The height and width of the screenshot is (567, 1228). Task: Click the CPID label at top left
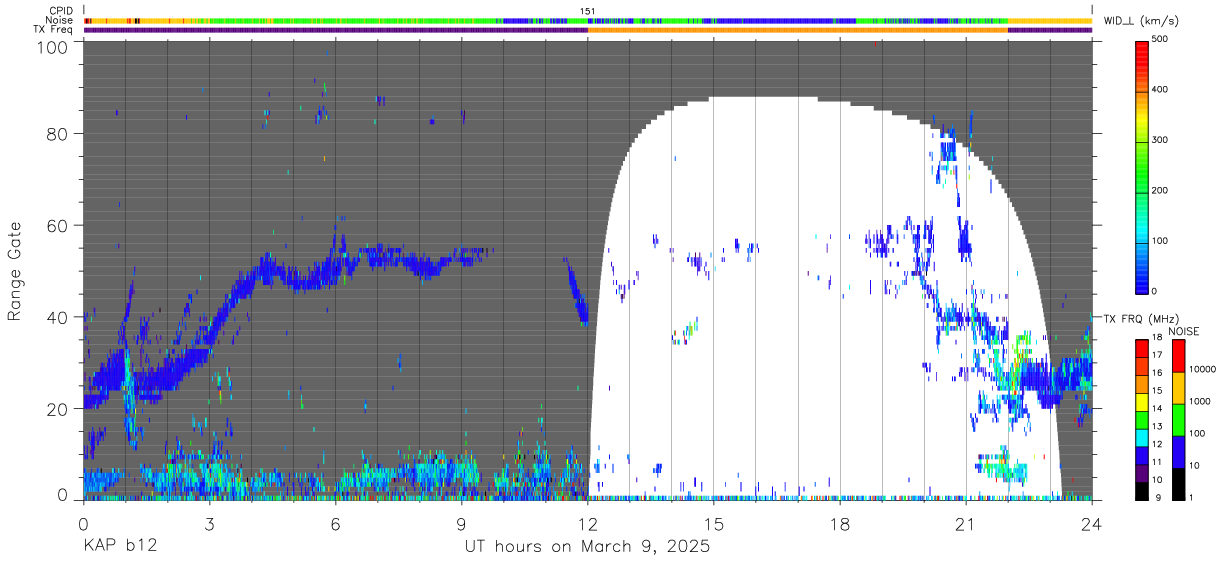click(60, 10)
